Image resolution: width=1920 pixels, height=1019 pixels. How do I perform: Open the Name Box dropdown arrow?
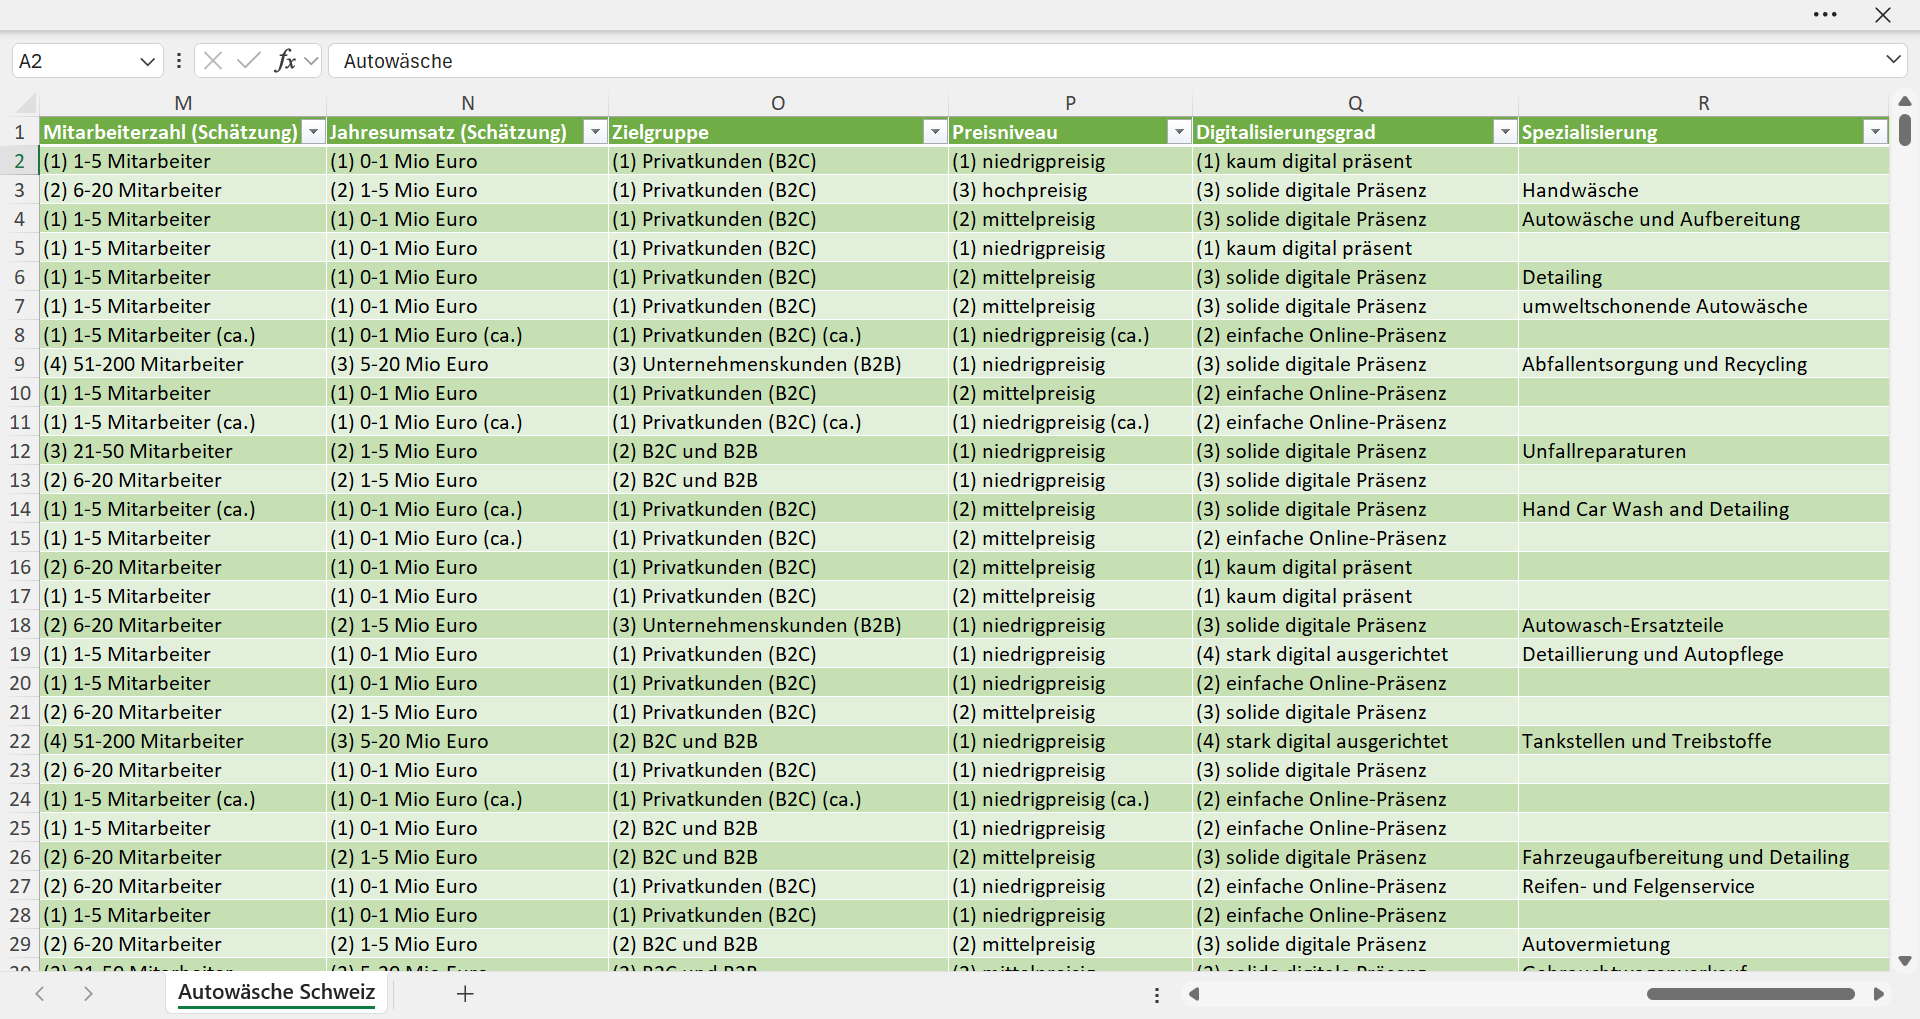[147, 61]
